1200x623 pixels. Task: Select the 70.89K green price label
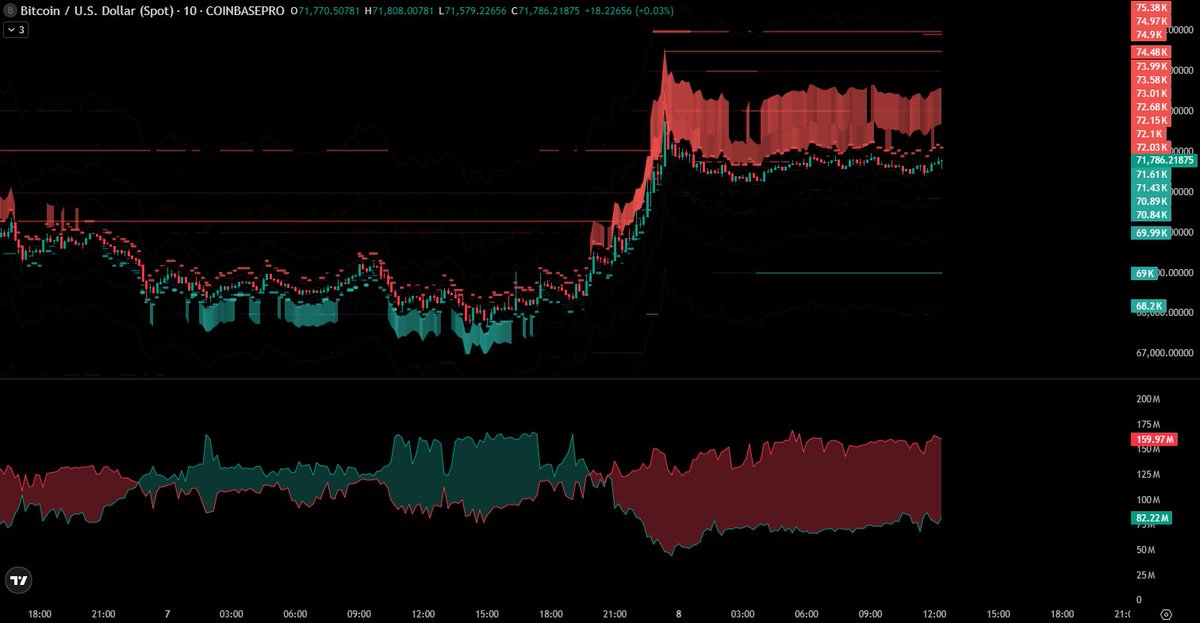click(x=1152, y=201)
